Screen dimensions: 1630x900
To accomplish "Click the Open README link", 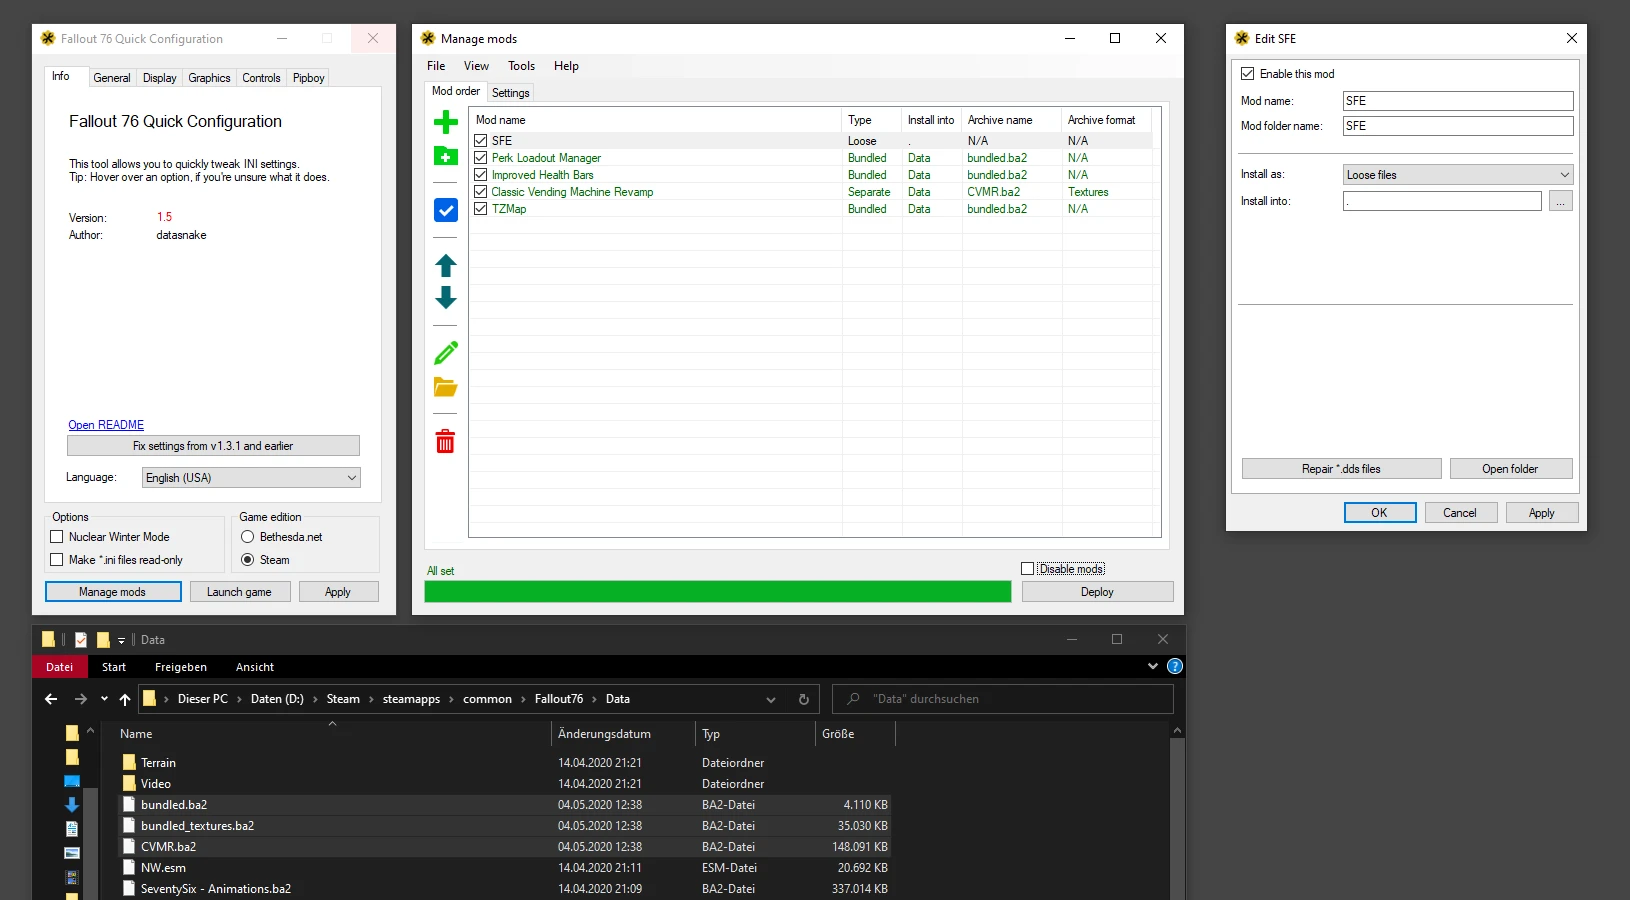I will pos(106,425).
